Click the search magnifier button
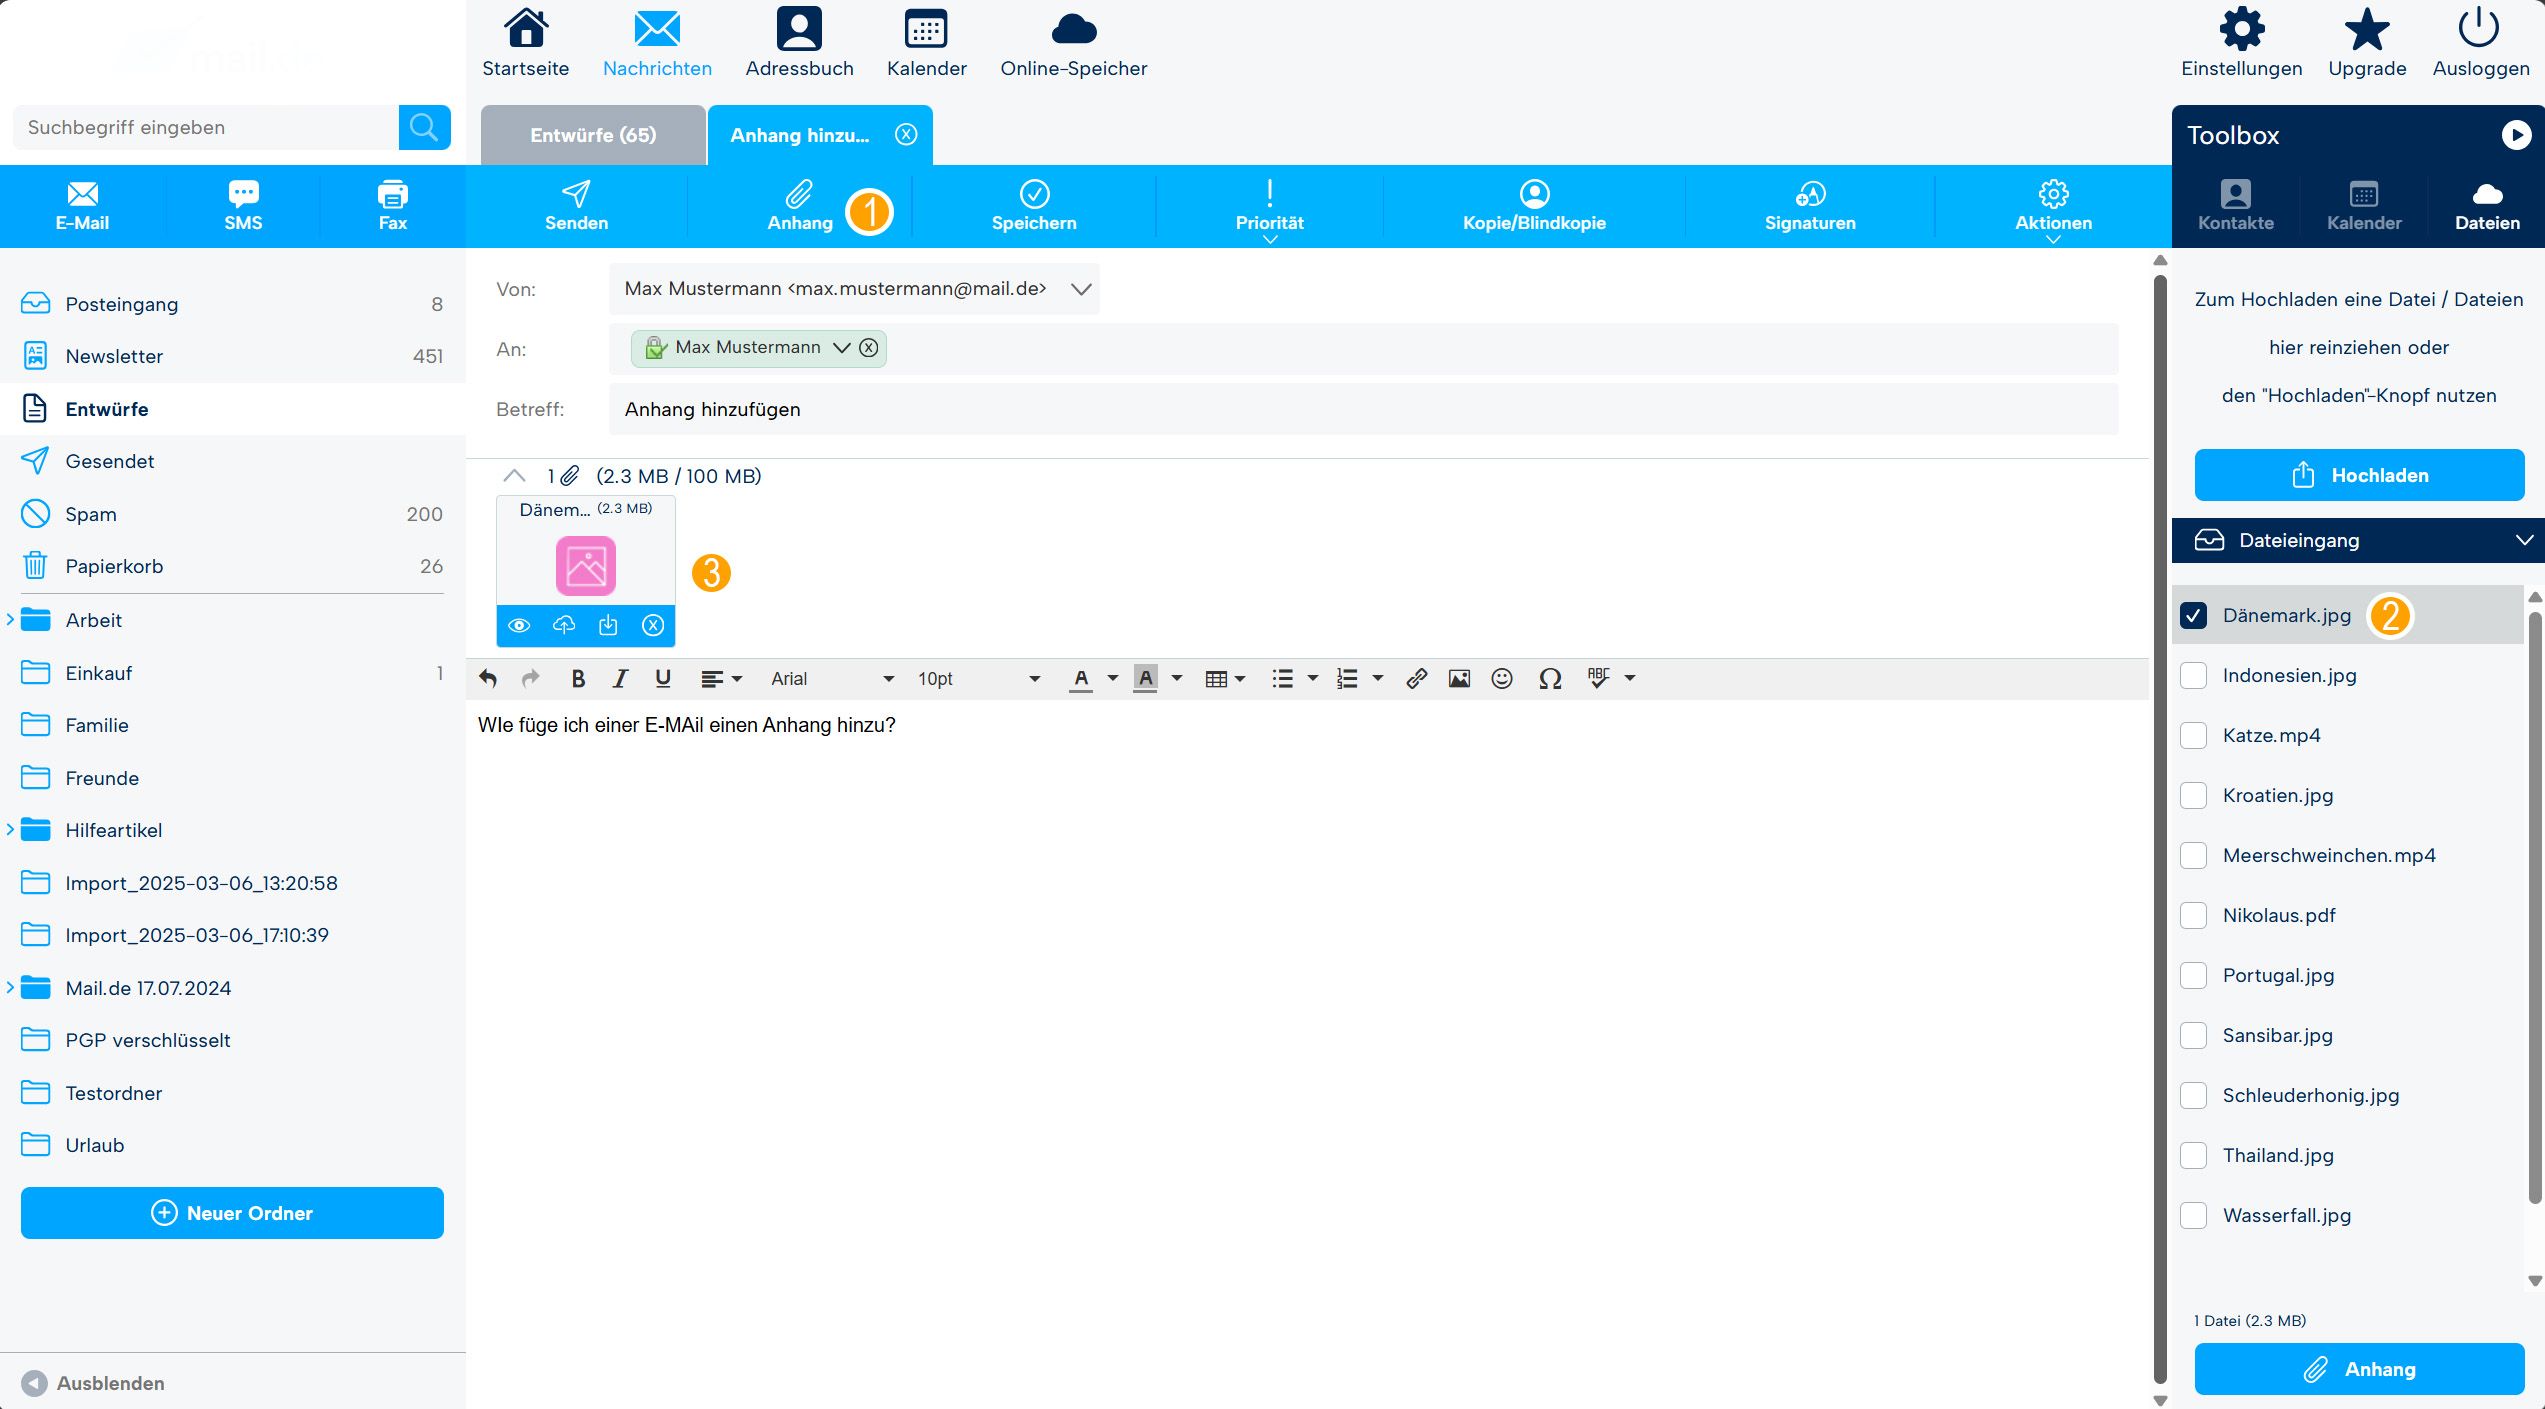Screen dimensions: 2545x1409 424,127
